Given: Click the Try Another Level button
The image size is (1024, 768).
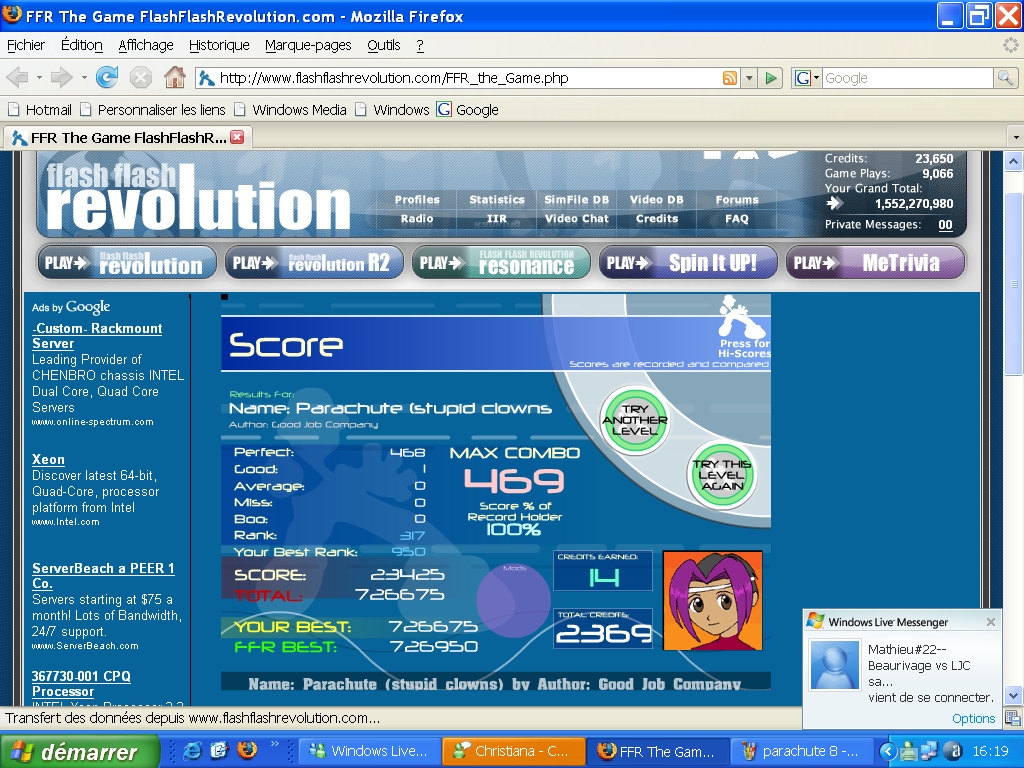Looking at the screenshot, I should click(635, 420).
